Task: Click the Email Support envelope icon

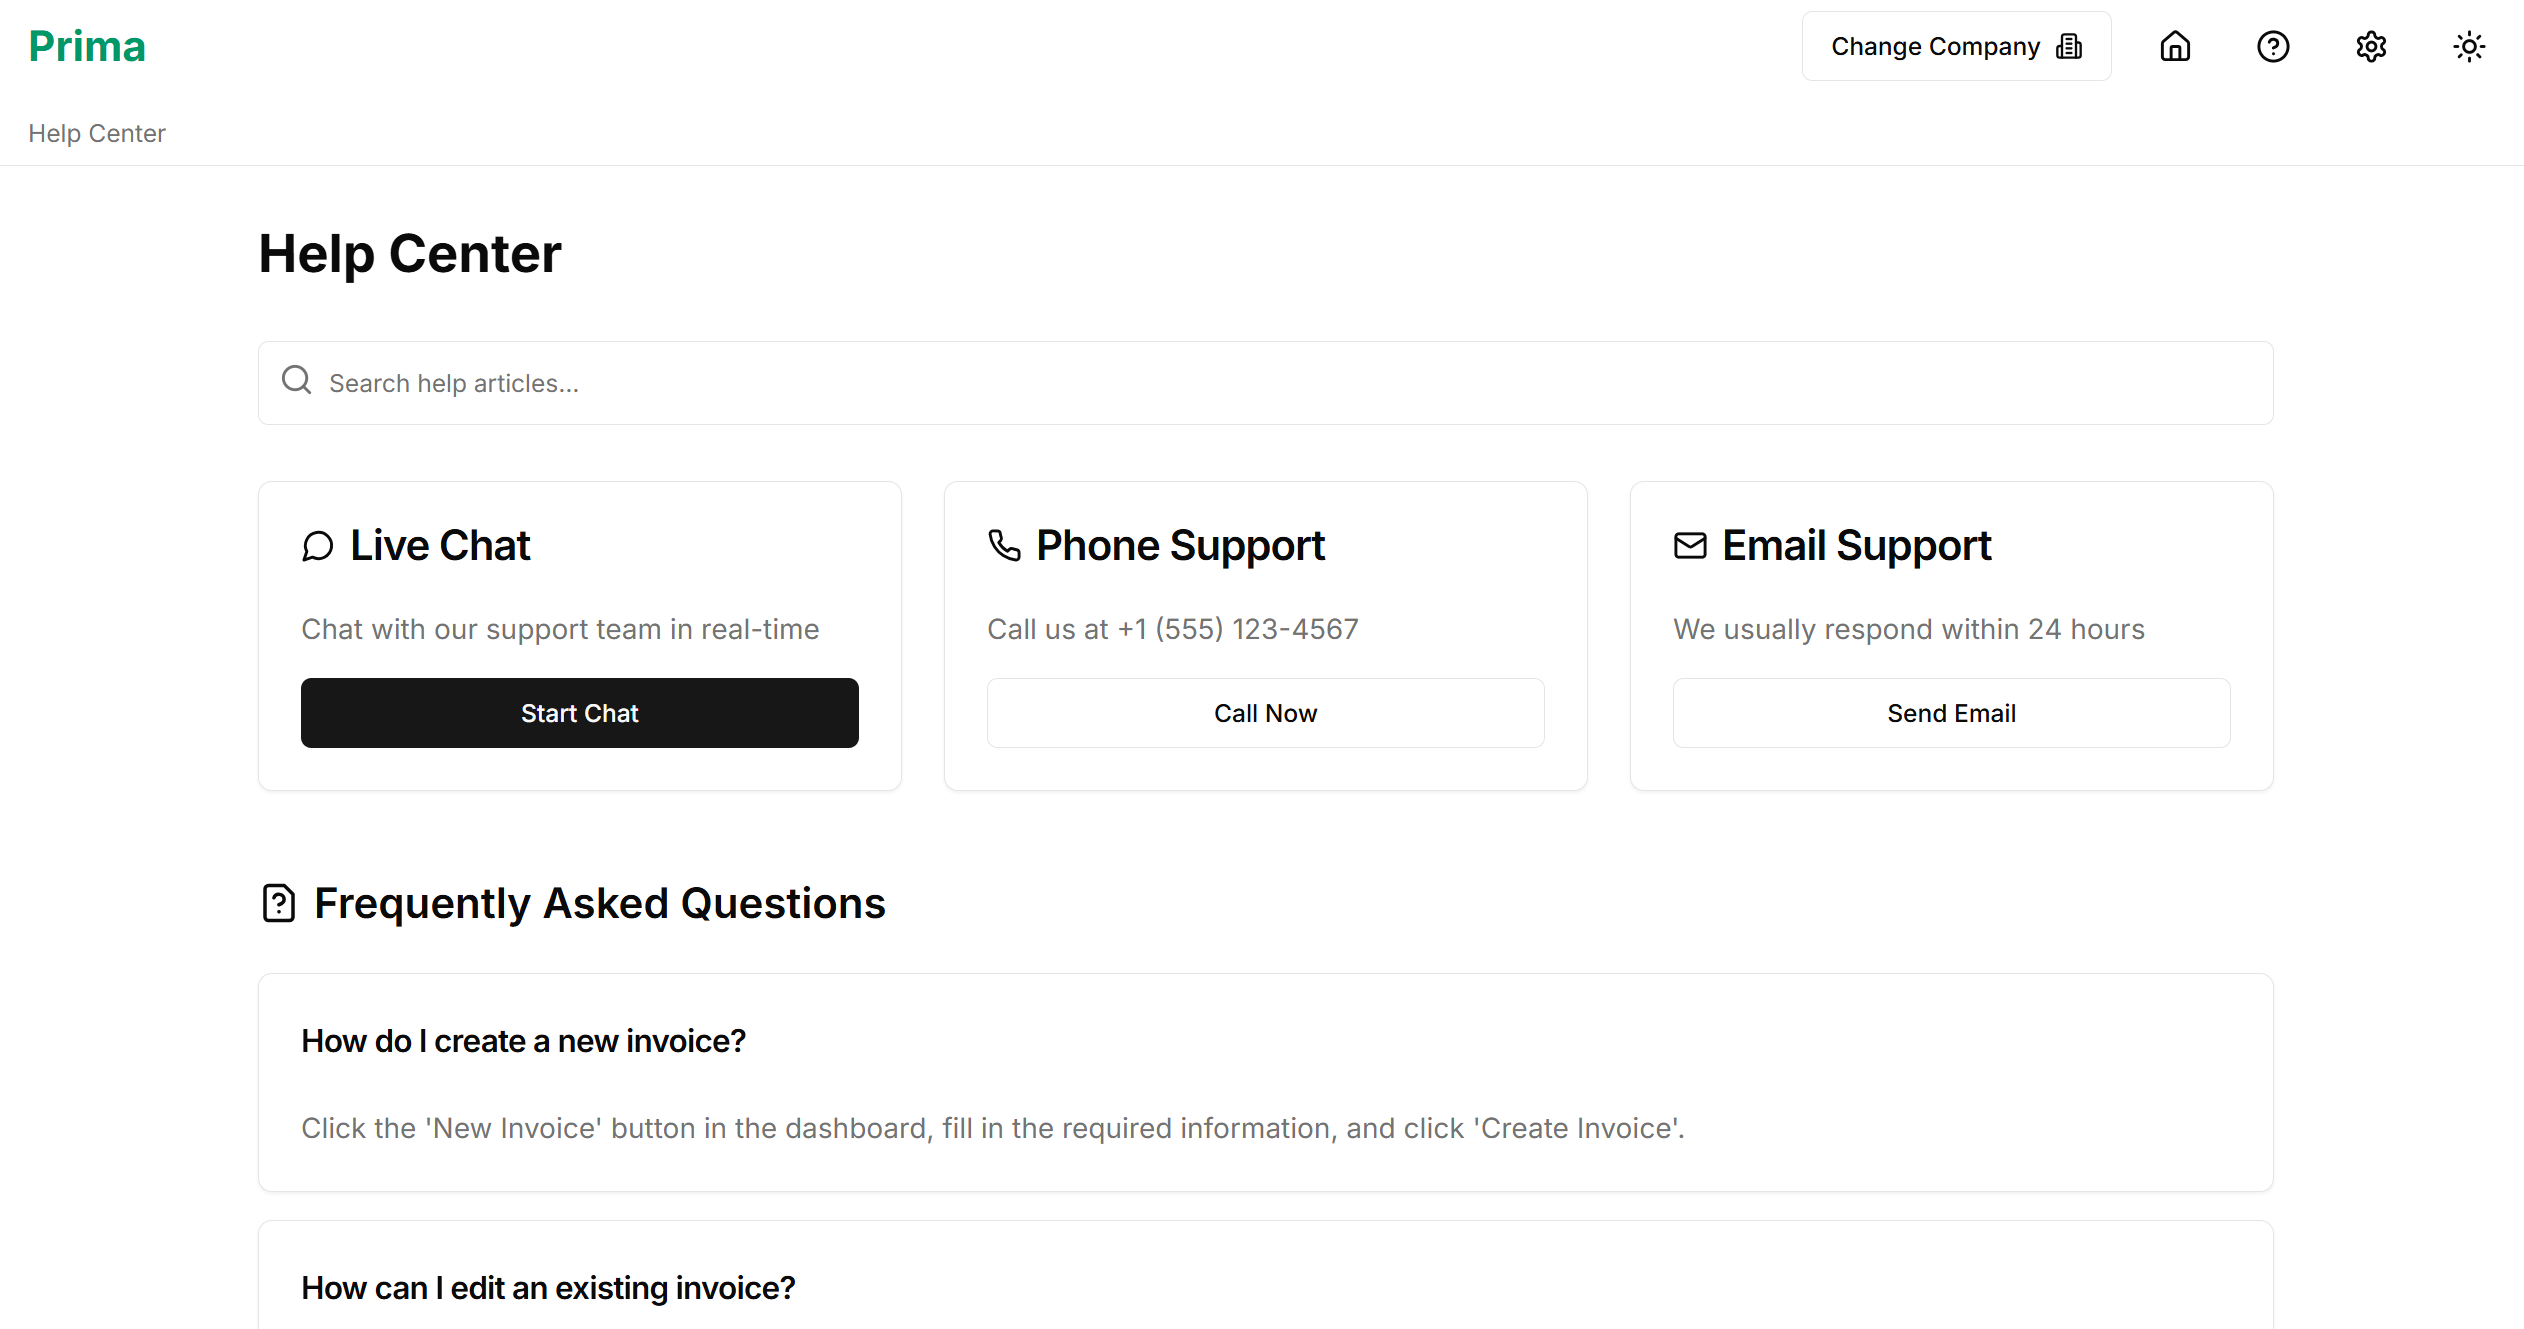Action: (1690, 545)
